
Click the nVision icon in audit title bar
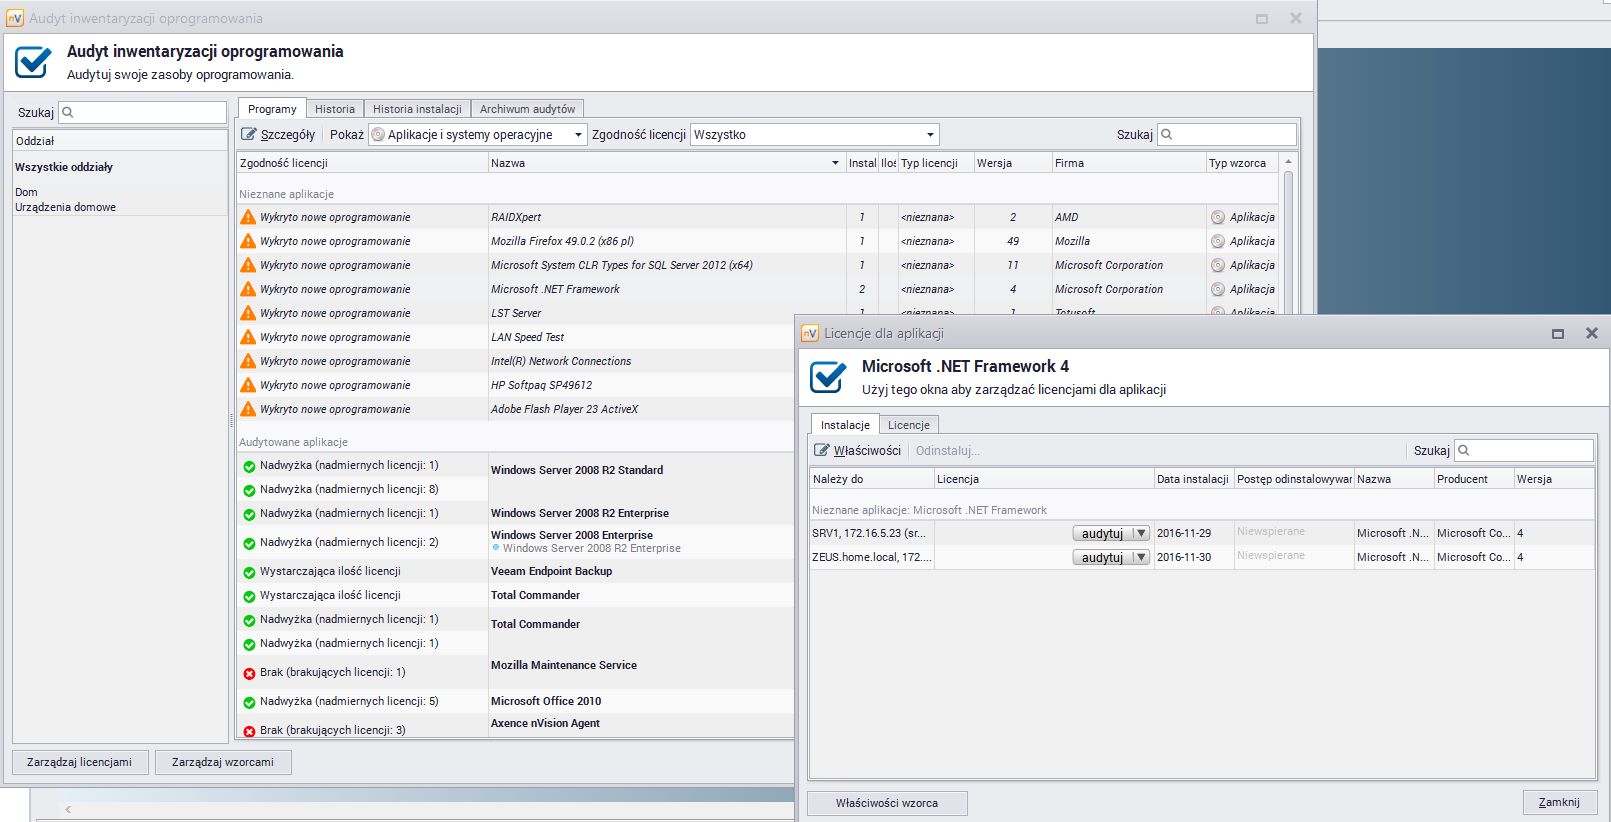pyautogui.click(x=15, y=18)
